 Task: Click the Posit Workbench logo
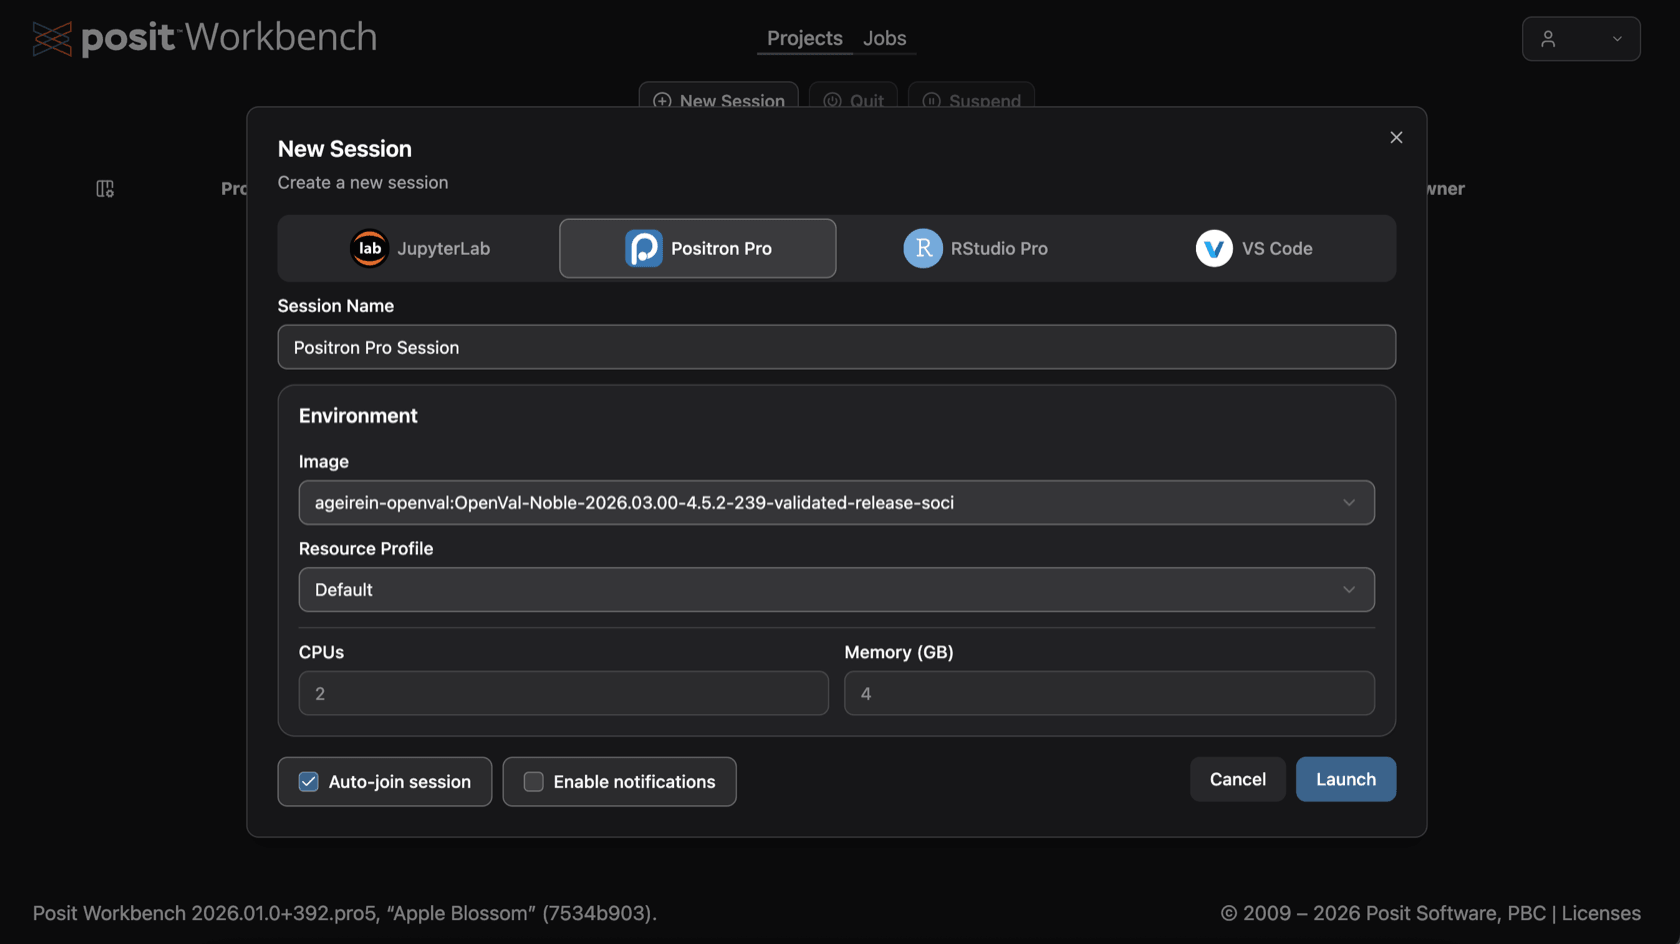pyautogui.click(x=205, y=38)
